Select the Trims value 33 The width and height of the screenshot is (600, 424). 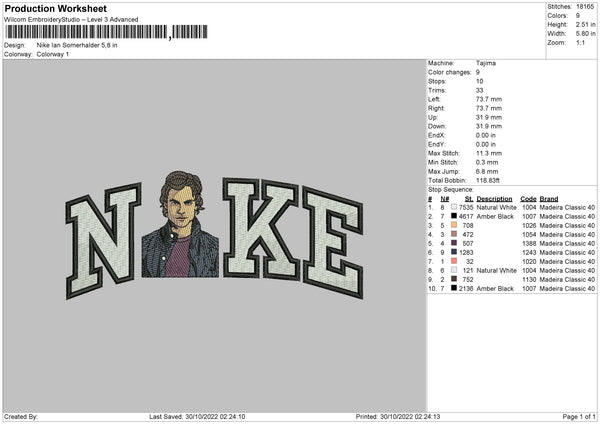point(479,90)
